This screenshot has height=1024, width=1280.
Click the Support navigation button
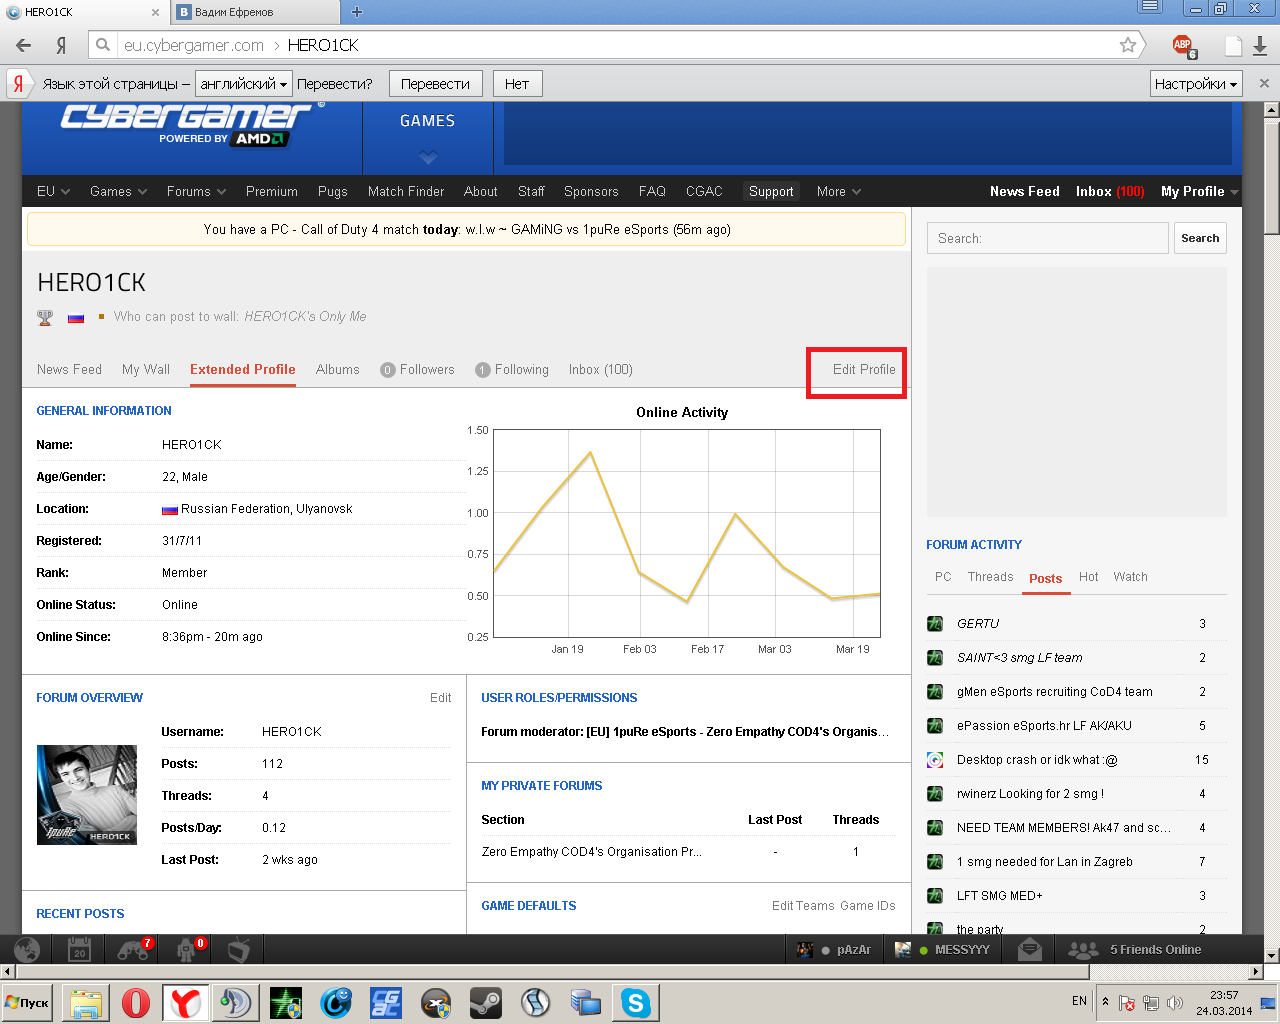(771, 192)
